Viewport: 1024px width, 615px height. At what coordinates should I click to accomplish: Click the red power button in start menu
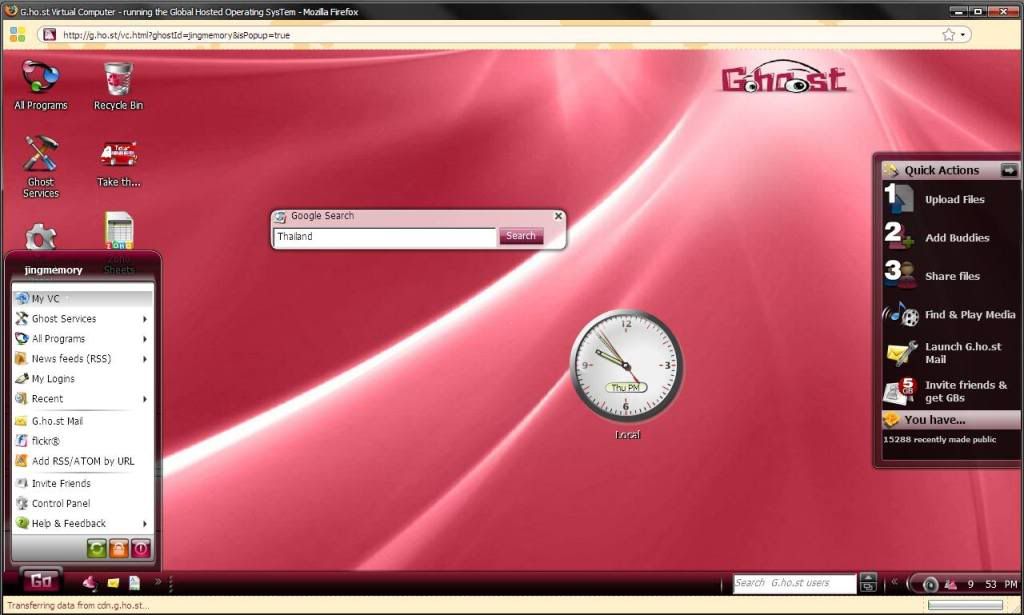click(x=140, y=548)
